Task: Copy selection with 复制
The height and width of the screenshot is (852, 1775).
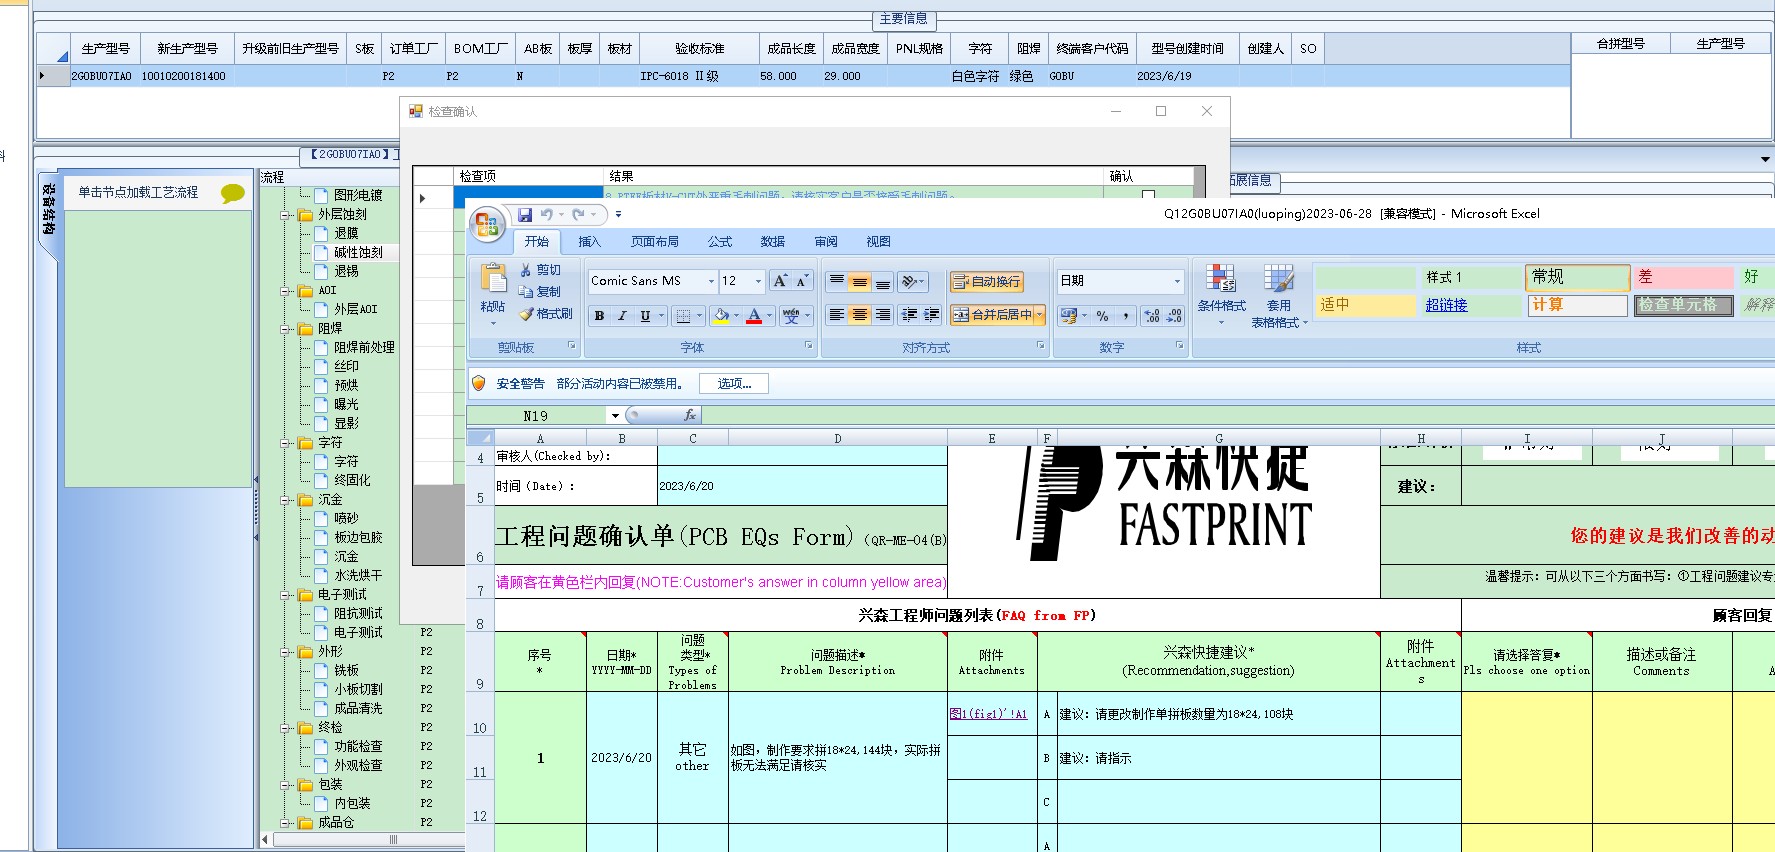Action: (x=540, y=292)
